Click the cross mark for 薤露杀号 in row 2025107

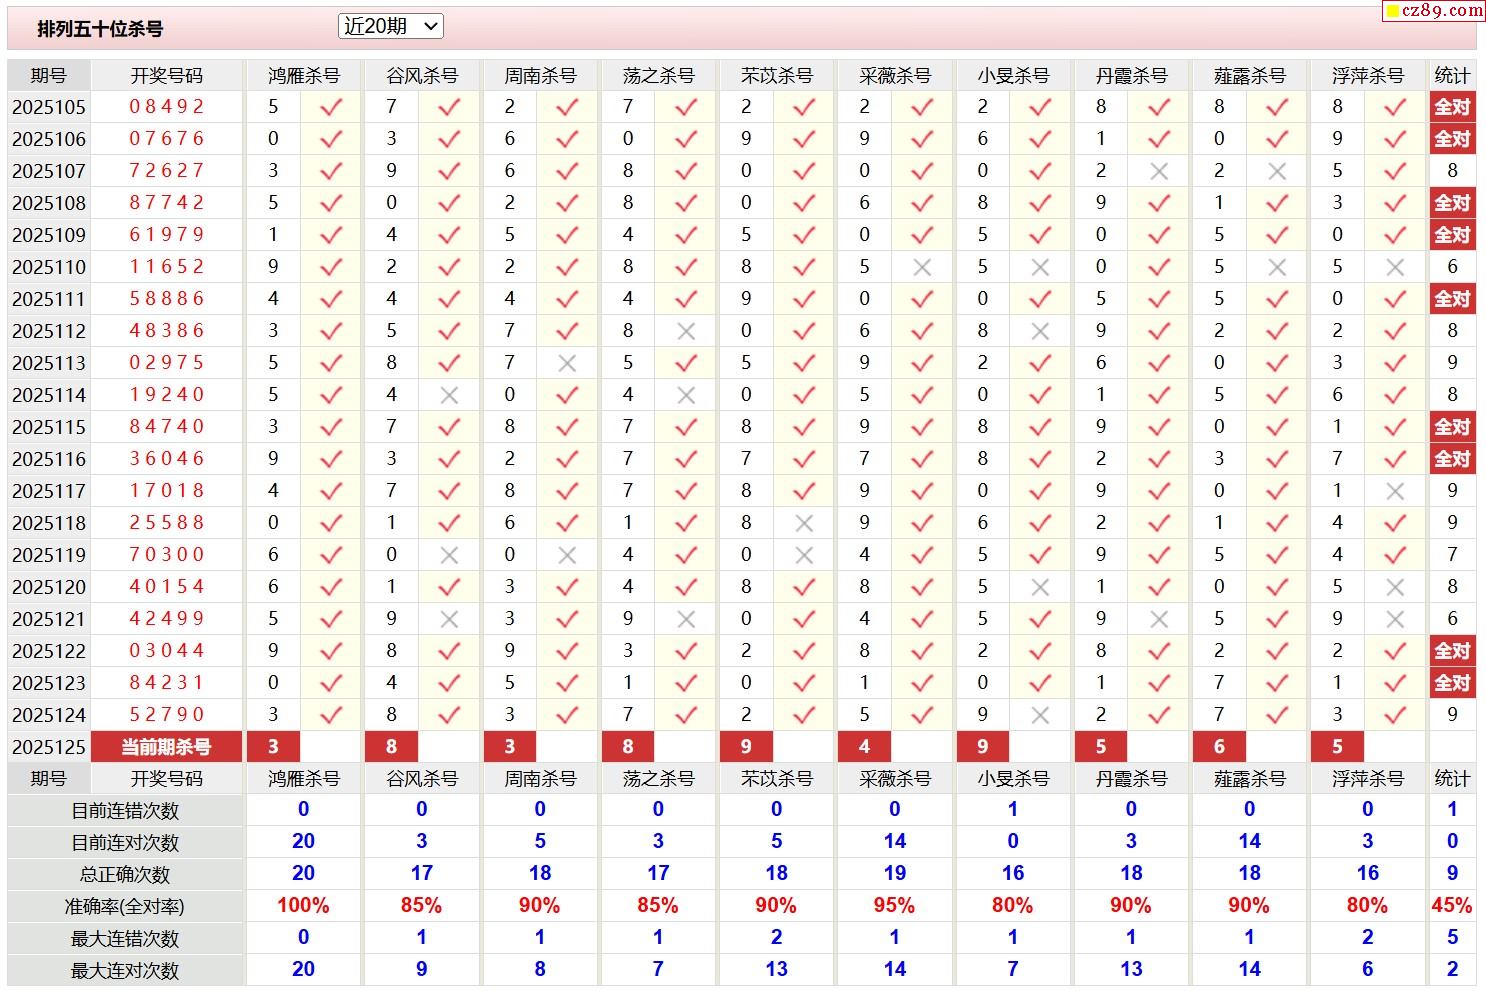[1277, 171]
